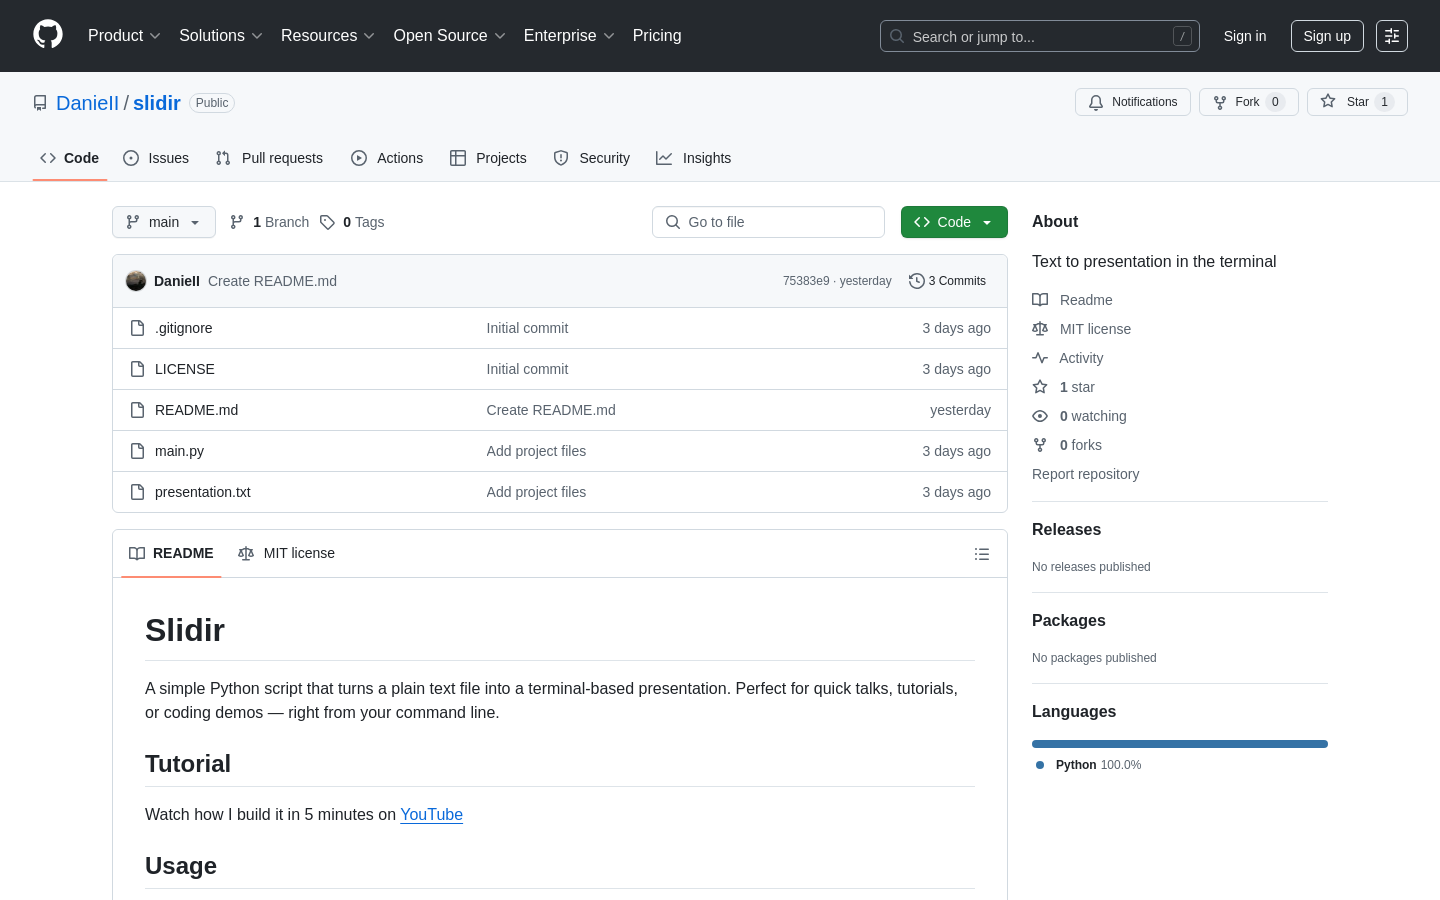
Task: Open the slidir repository name link
Action: click(x=157, y=103)
